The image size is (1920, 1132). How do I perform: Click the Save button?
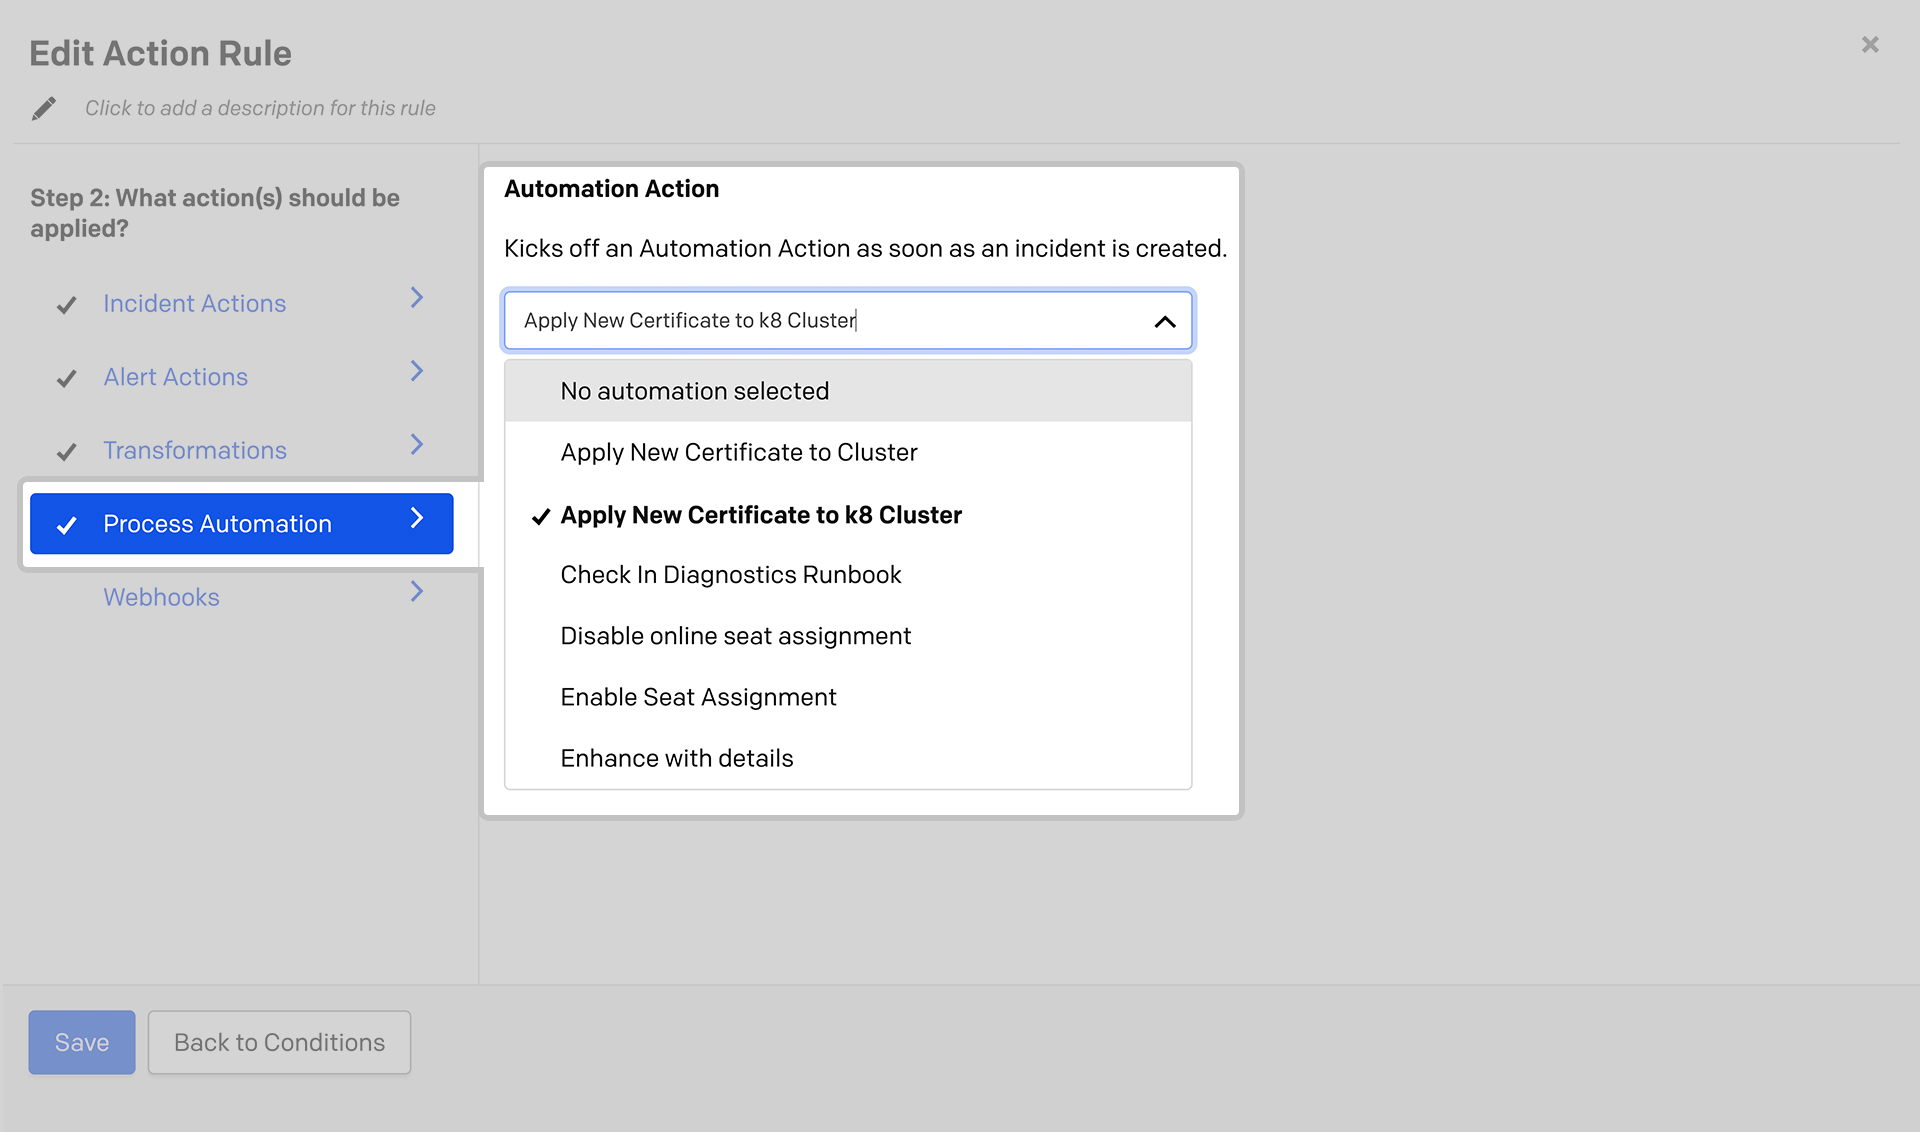pos(79,1042)
